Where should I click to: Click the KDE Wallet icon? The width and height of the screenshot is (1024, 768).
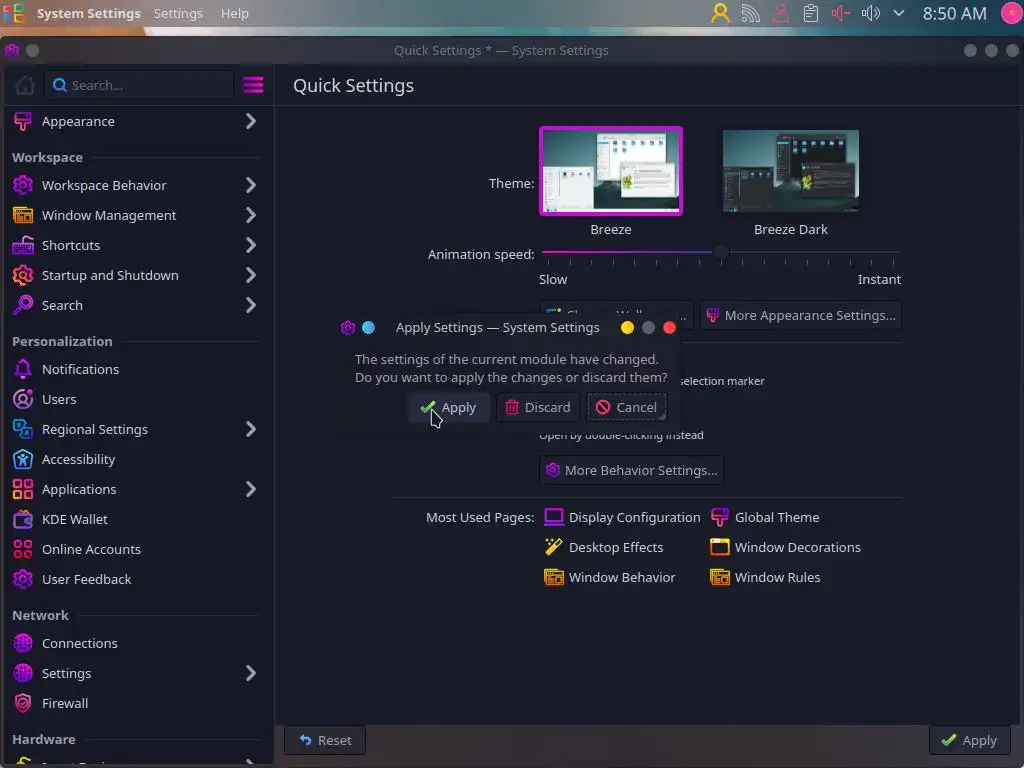23,520
